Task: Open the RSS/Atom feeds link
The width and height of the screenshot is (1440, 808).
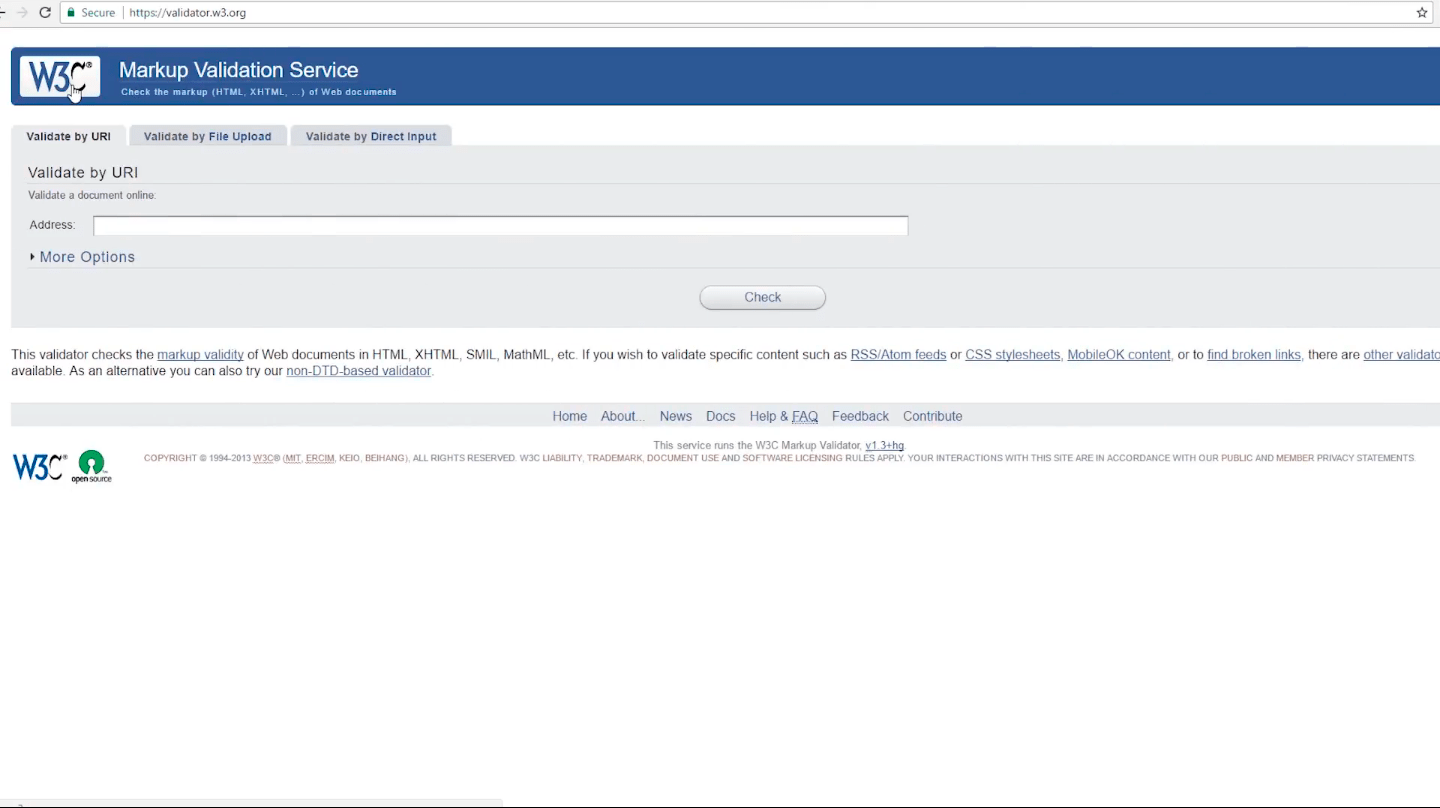Action: click(898, 355)
